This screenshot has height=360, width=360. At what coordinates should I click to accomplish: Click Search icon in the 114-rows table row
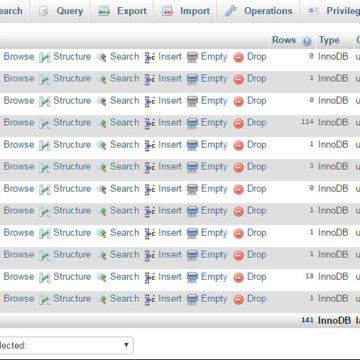pyautogui.click(x=102, y=124)
